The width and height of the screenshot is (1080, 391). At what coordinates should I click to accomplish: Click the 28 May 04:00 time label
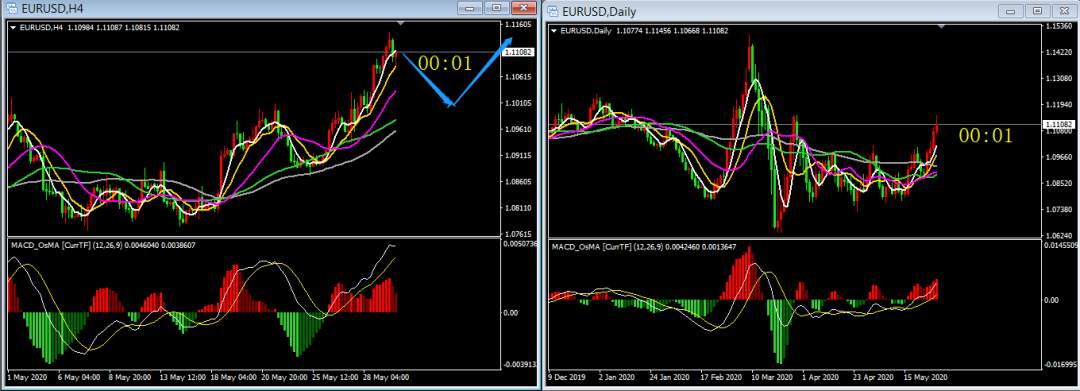[x=387, y=377]
